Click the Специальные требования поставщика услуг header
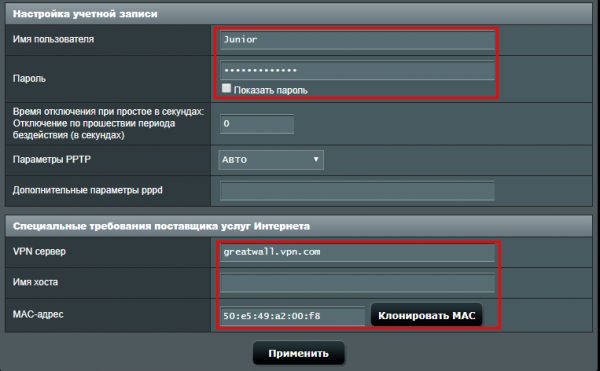This screenshot has height=371, width=600. pyautogui.click(x=161, y=226)
